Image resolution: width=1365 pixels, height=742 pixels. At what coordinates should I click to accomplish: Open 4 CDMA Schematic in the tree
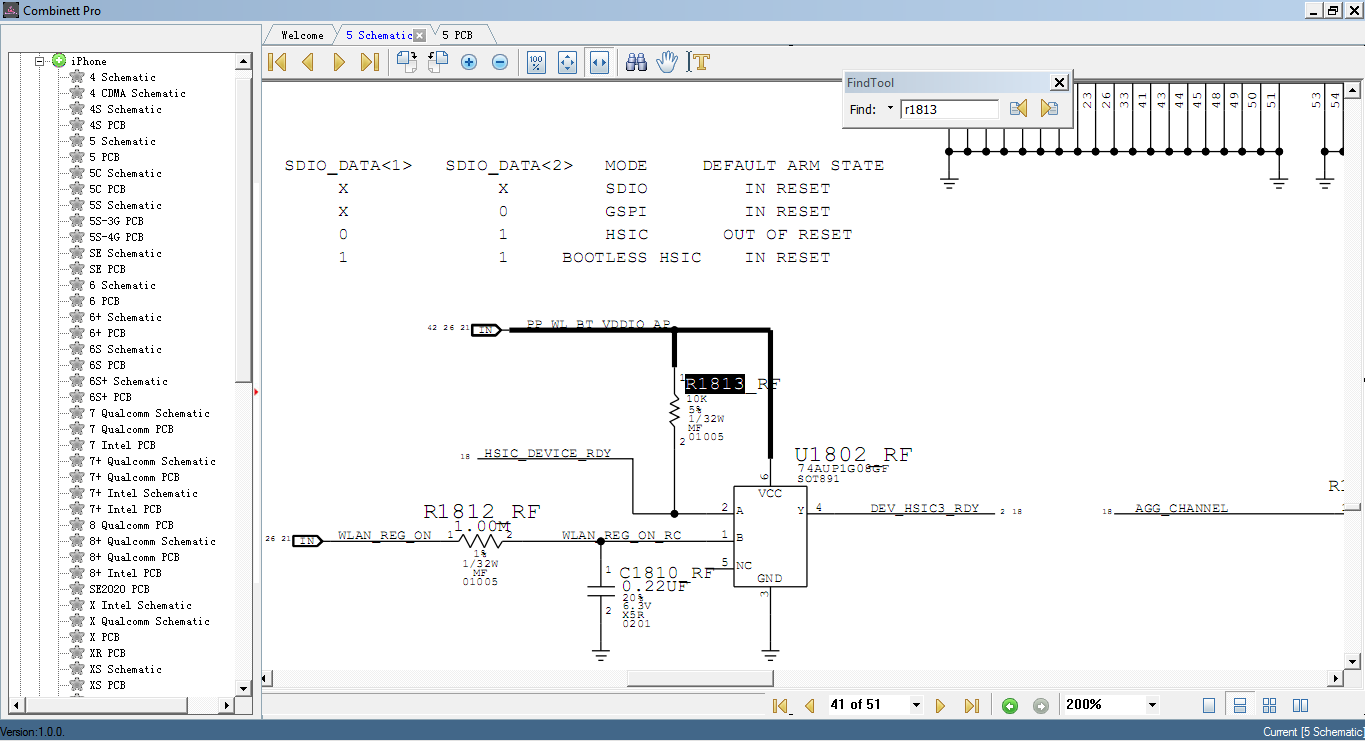[137, 93]
